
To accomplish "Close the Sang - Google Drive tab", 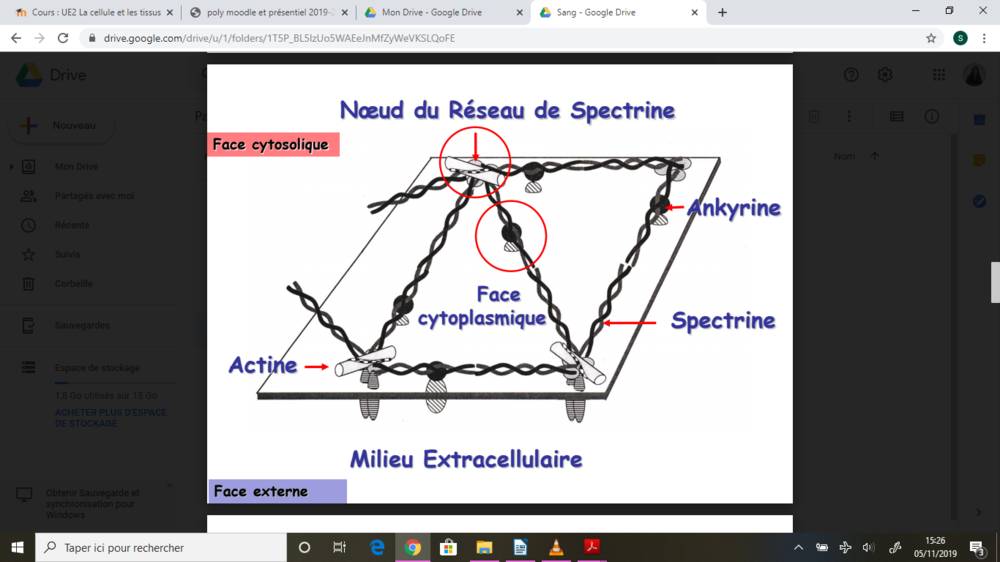I will point(695,12).
